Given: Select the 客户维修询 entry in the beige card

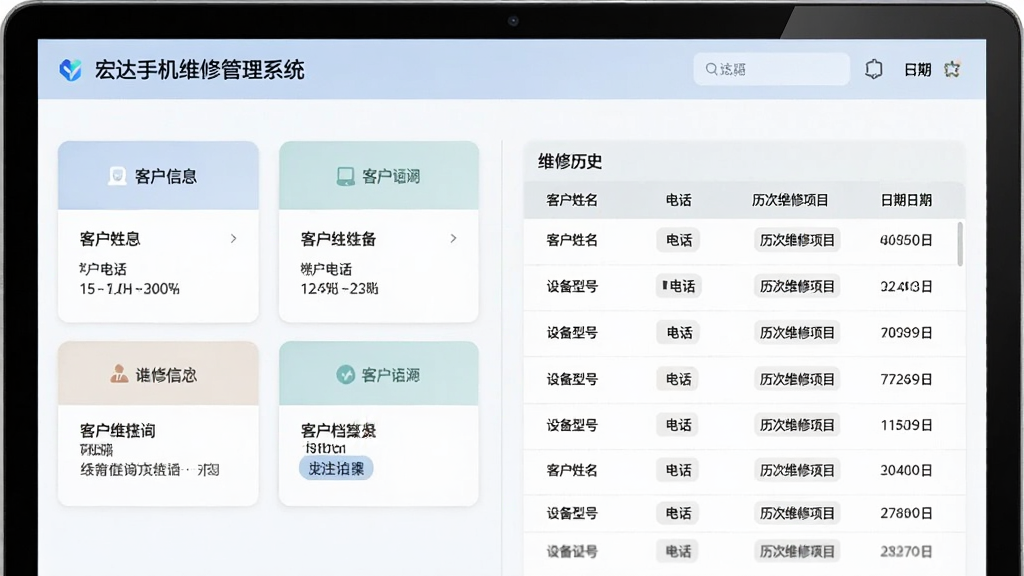Looking at the screenshot, I should (118, 430).
